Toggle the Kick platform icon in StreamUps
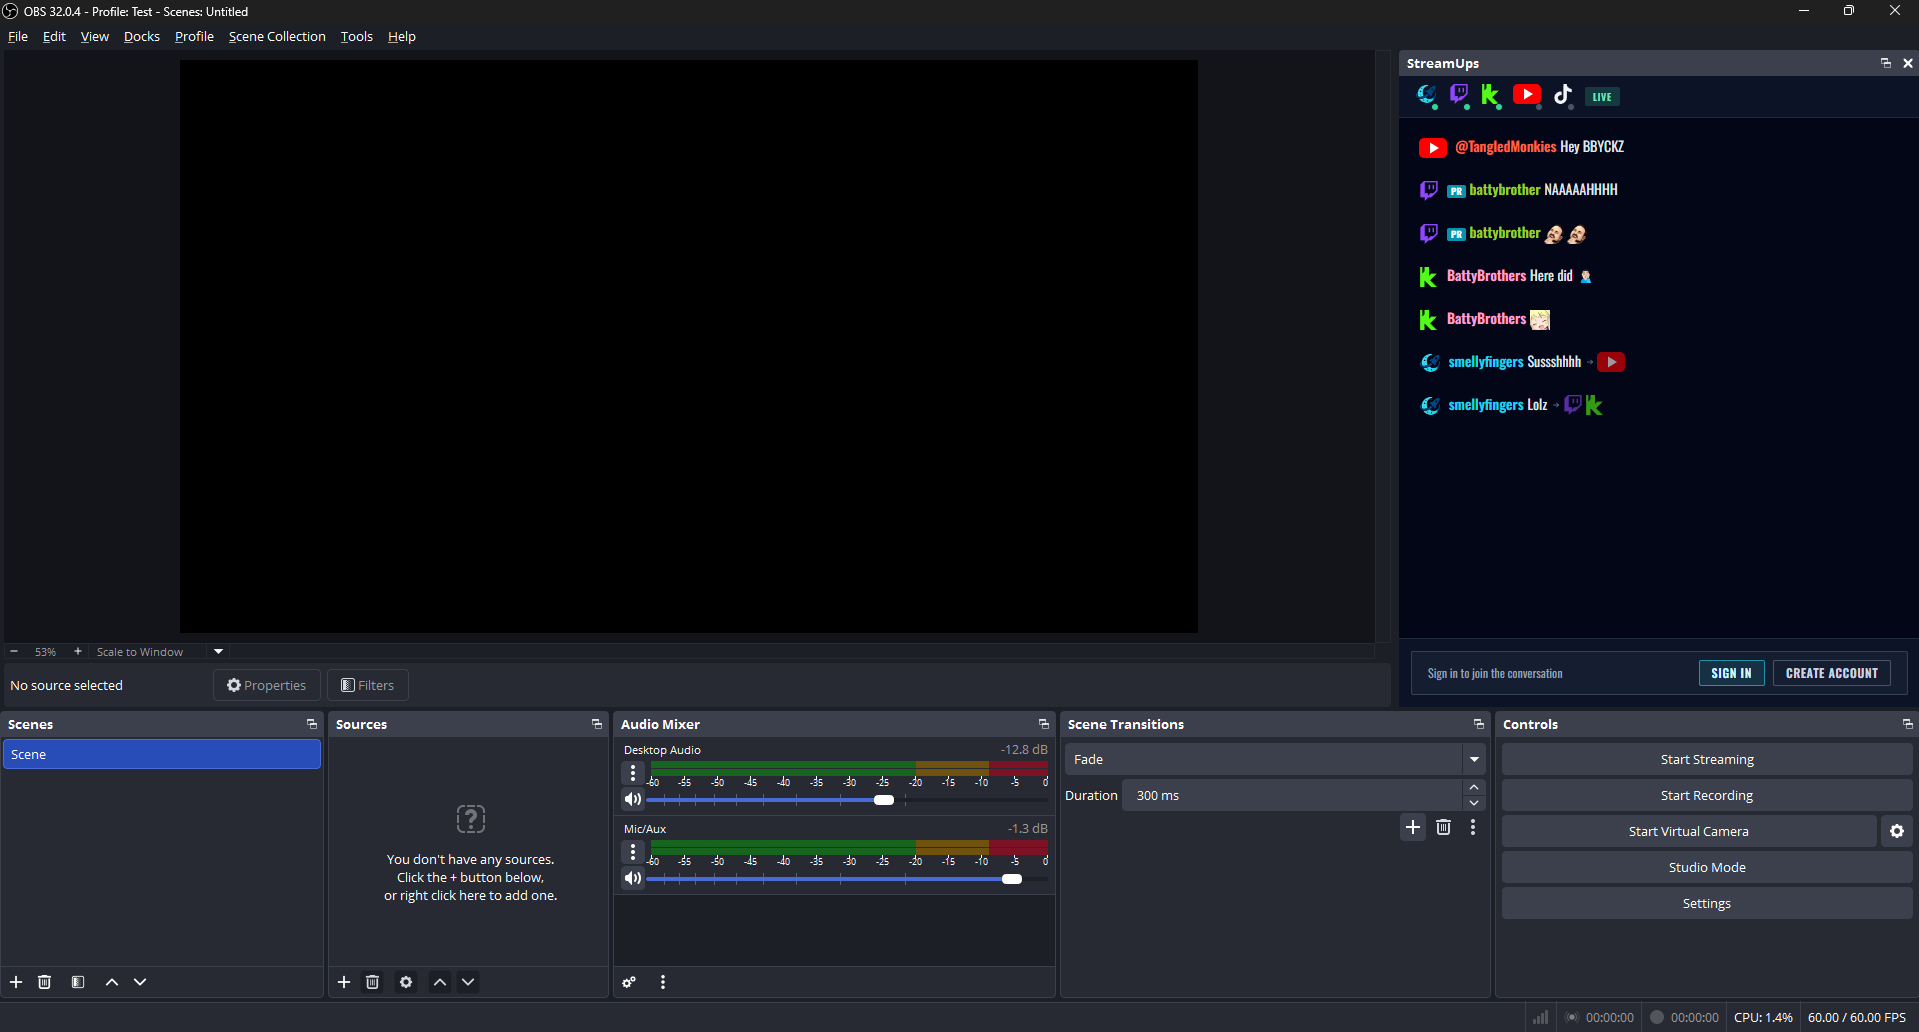The width and height of the screenshot is (1919, 1032). click(1490, 95)
